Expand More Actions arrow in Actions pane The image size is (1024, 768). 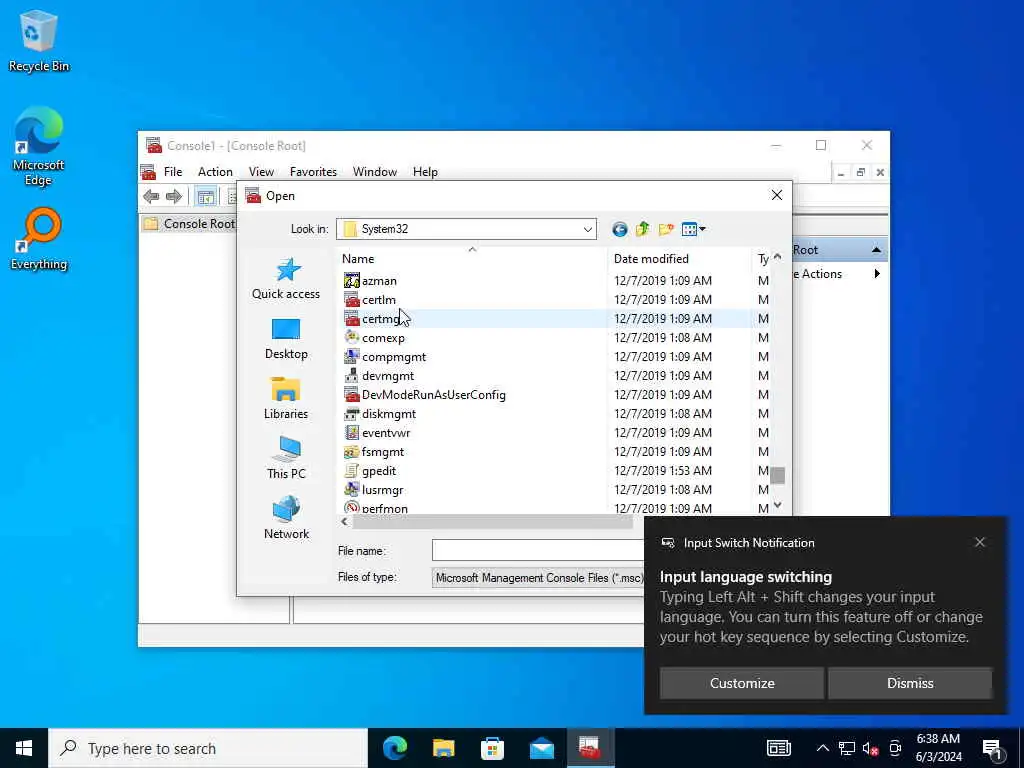pos(877,274)
